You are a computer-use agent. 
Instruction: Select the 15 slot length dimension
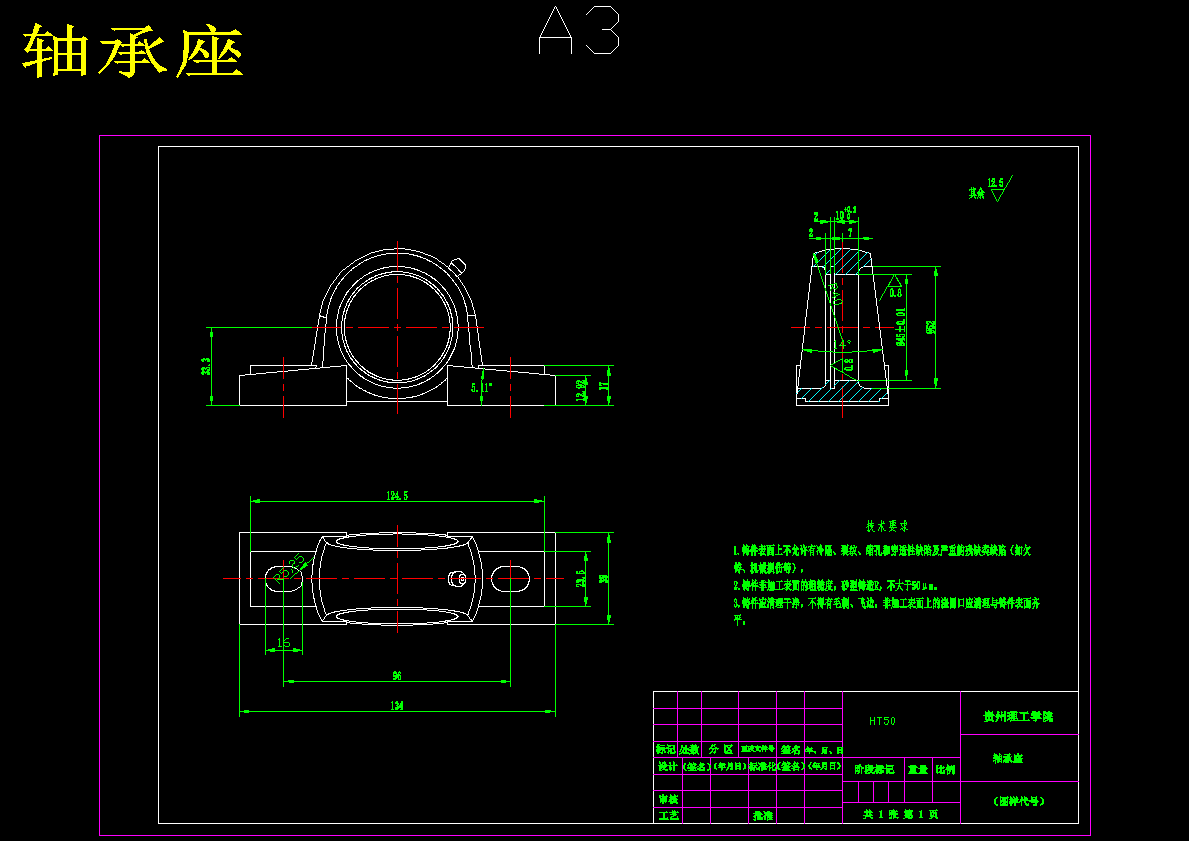point(284,643)
